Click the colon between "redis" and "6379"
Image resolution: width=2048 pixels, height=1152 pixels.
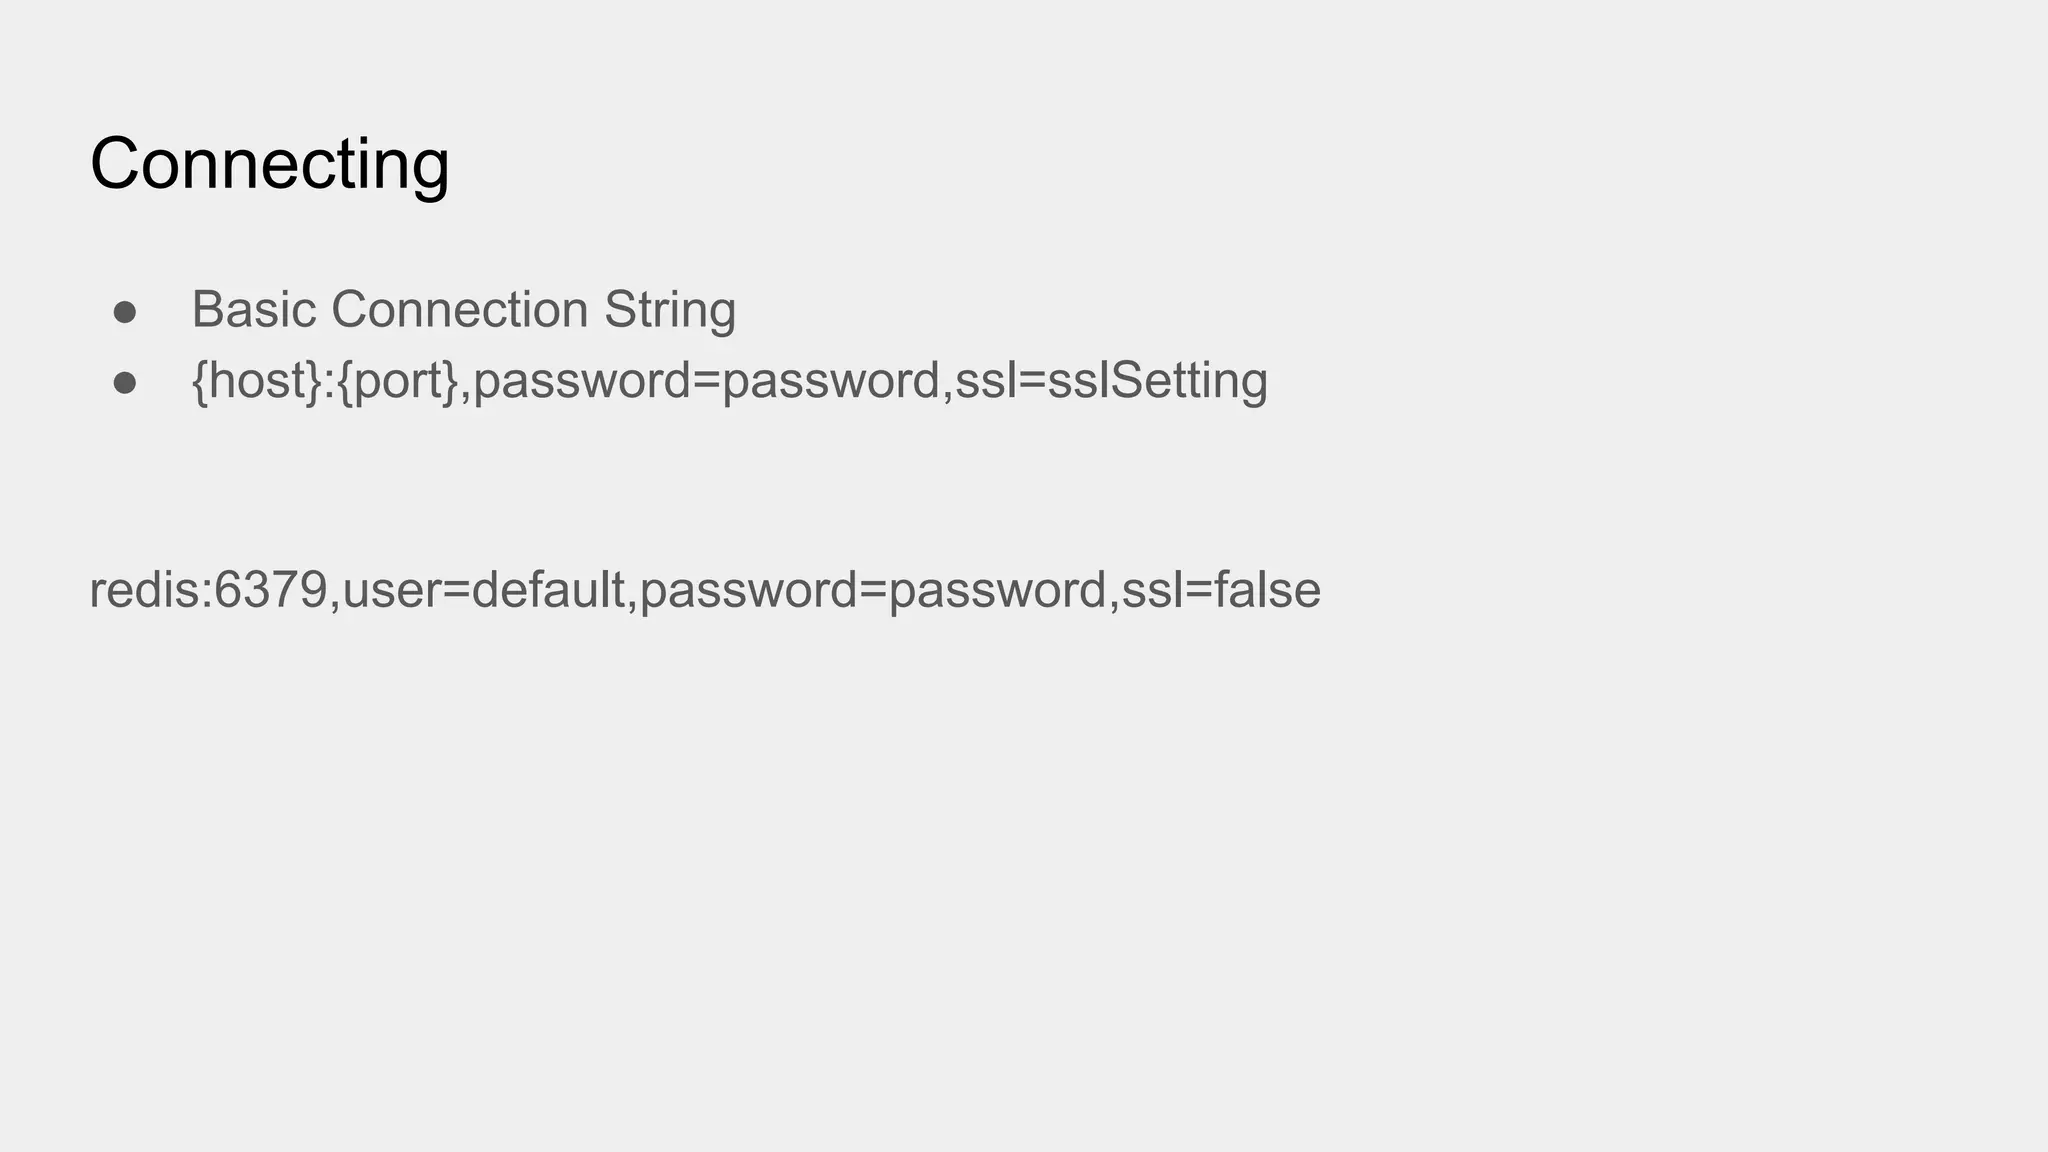click(207, 592)
